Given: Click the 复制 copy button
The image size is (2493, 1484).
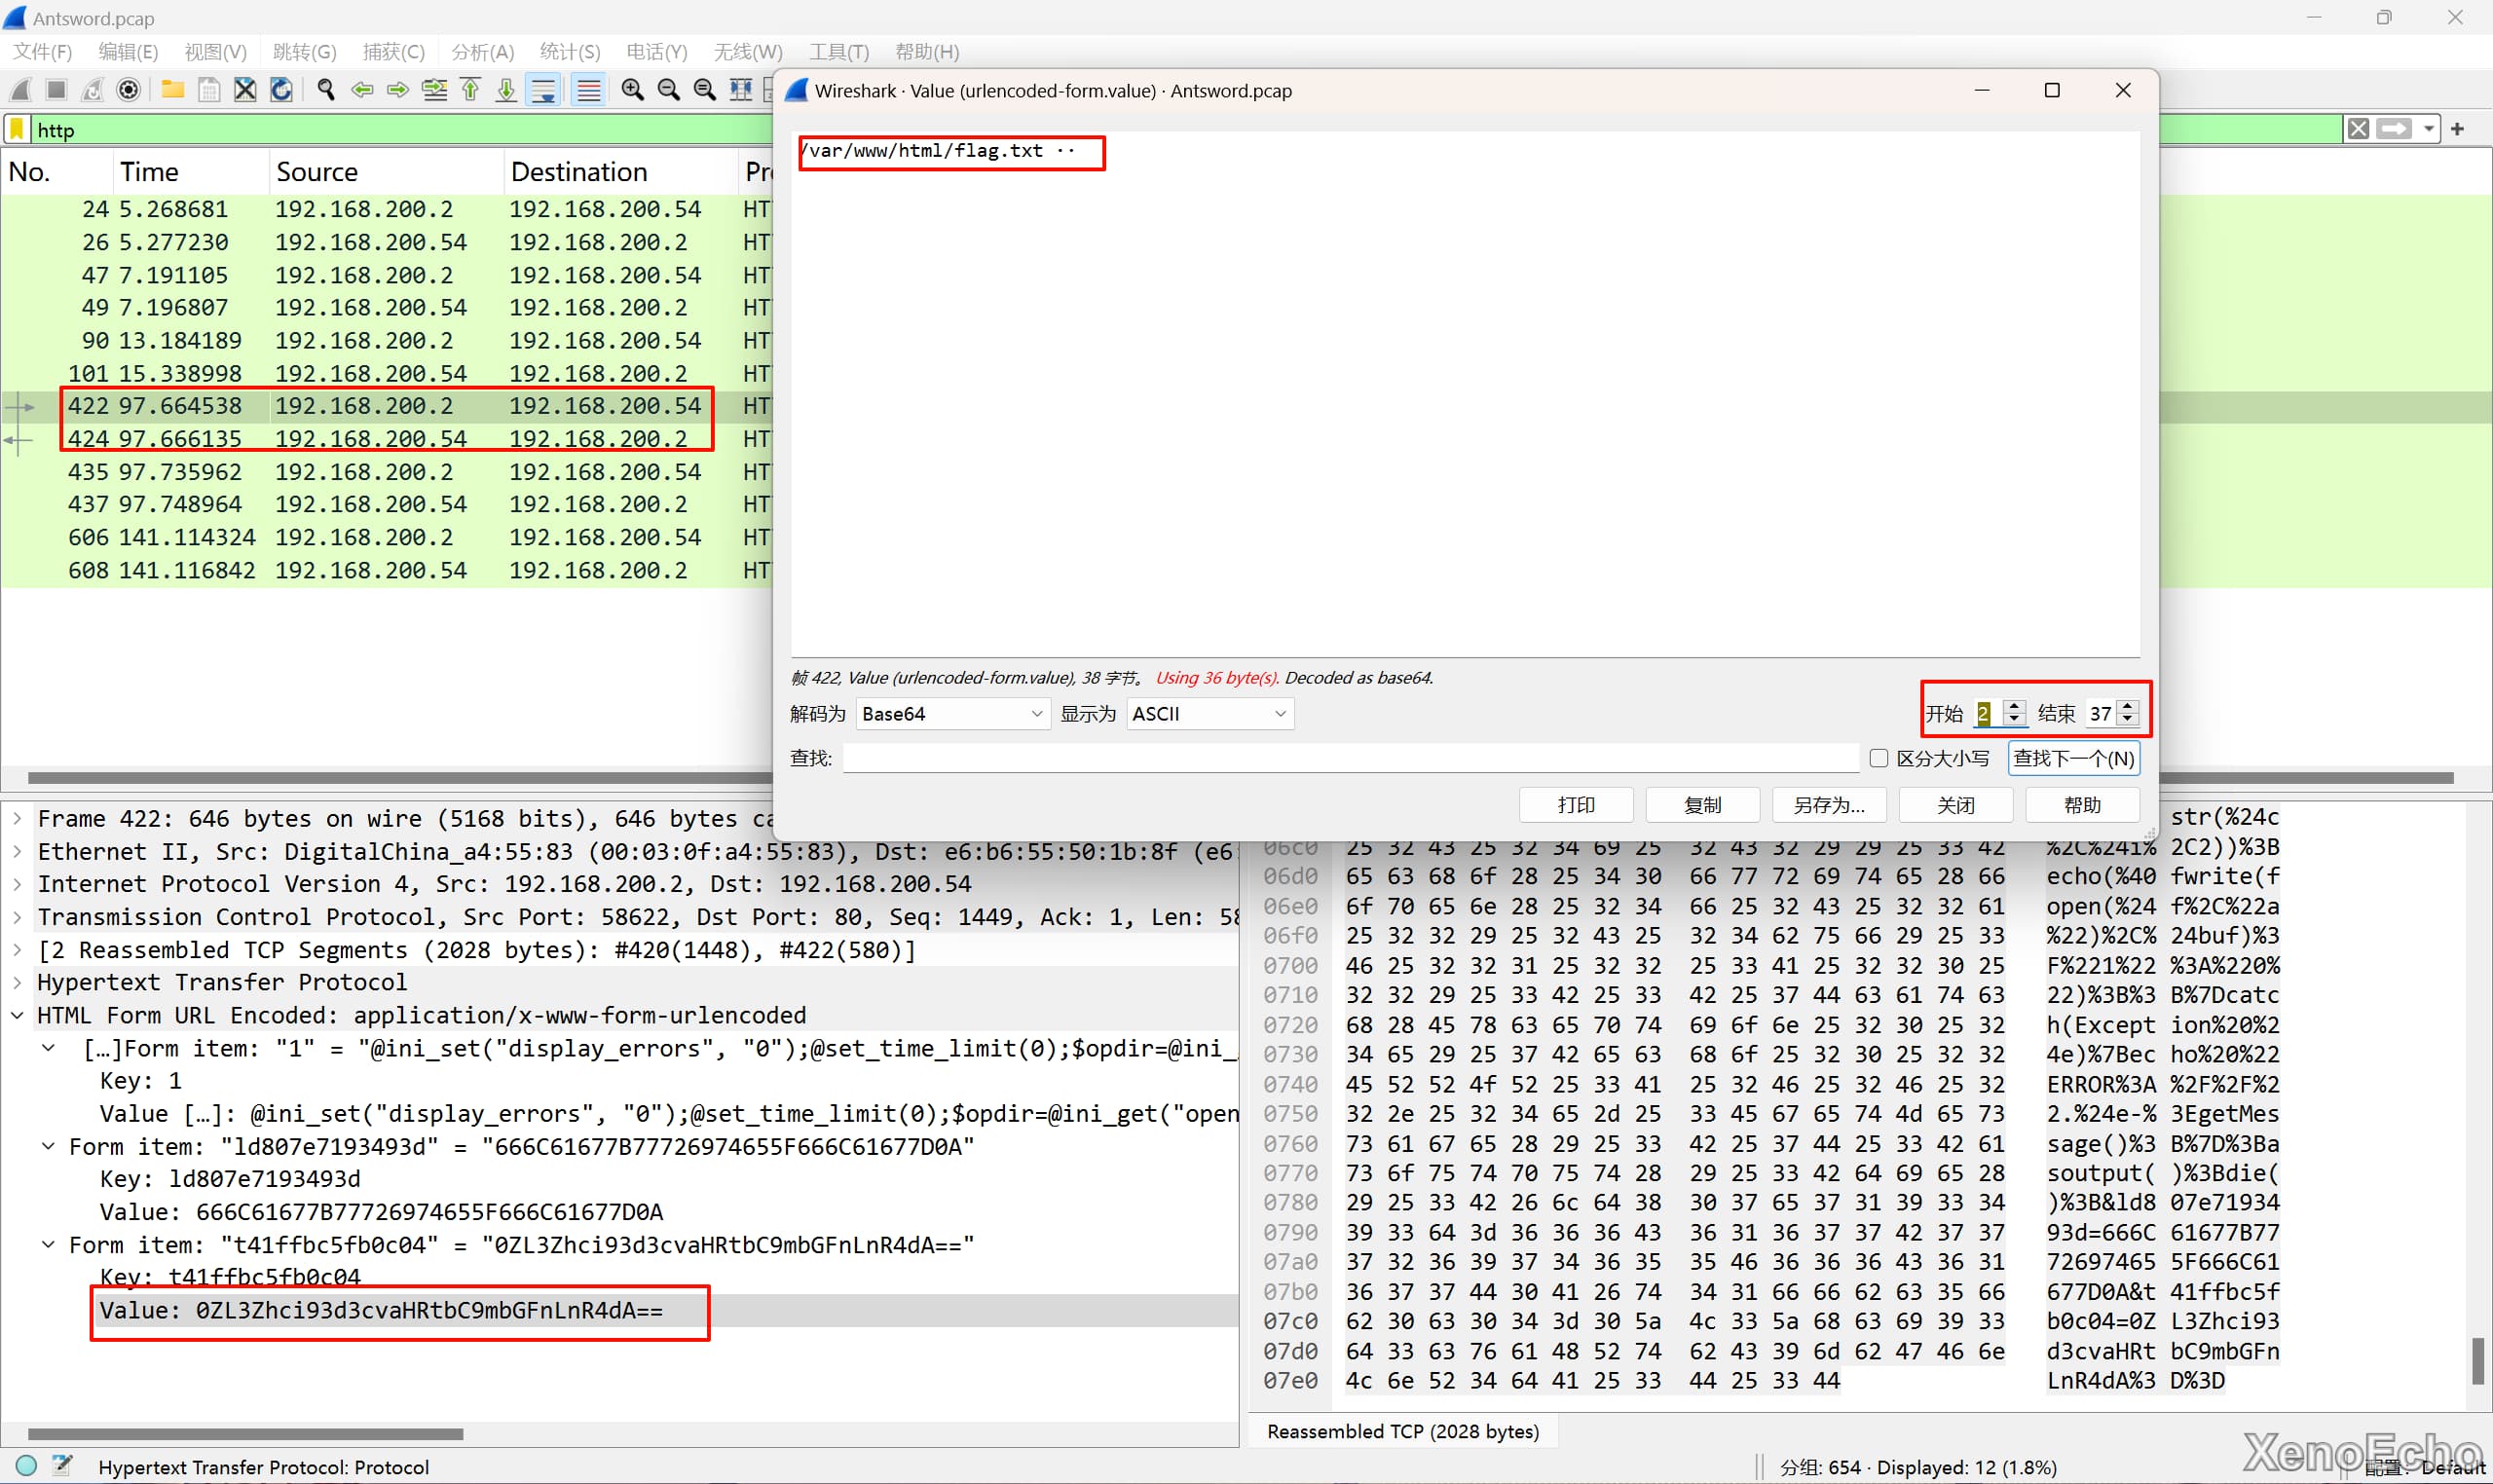Looking at the screenshot, I should pos(1702,805).
